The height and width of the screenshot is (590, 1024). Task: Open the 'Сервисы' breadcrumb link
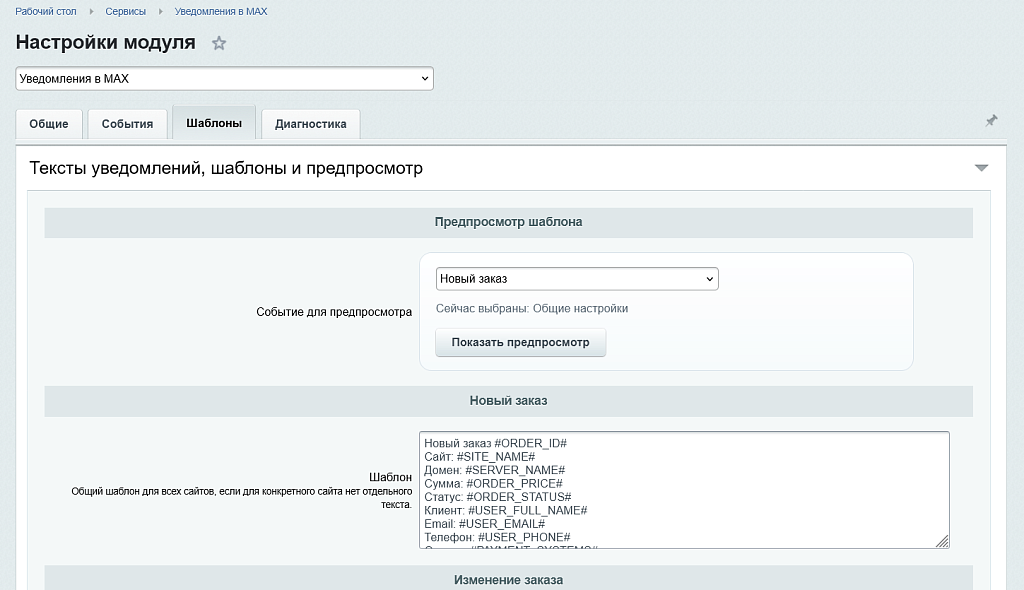coord(125,12)
